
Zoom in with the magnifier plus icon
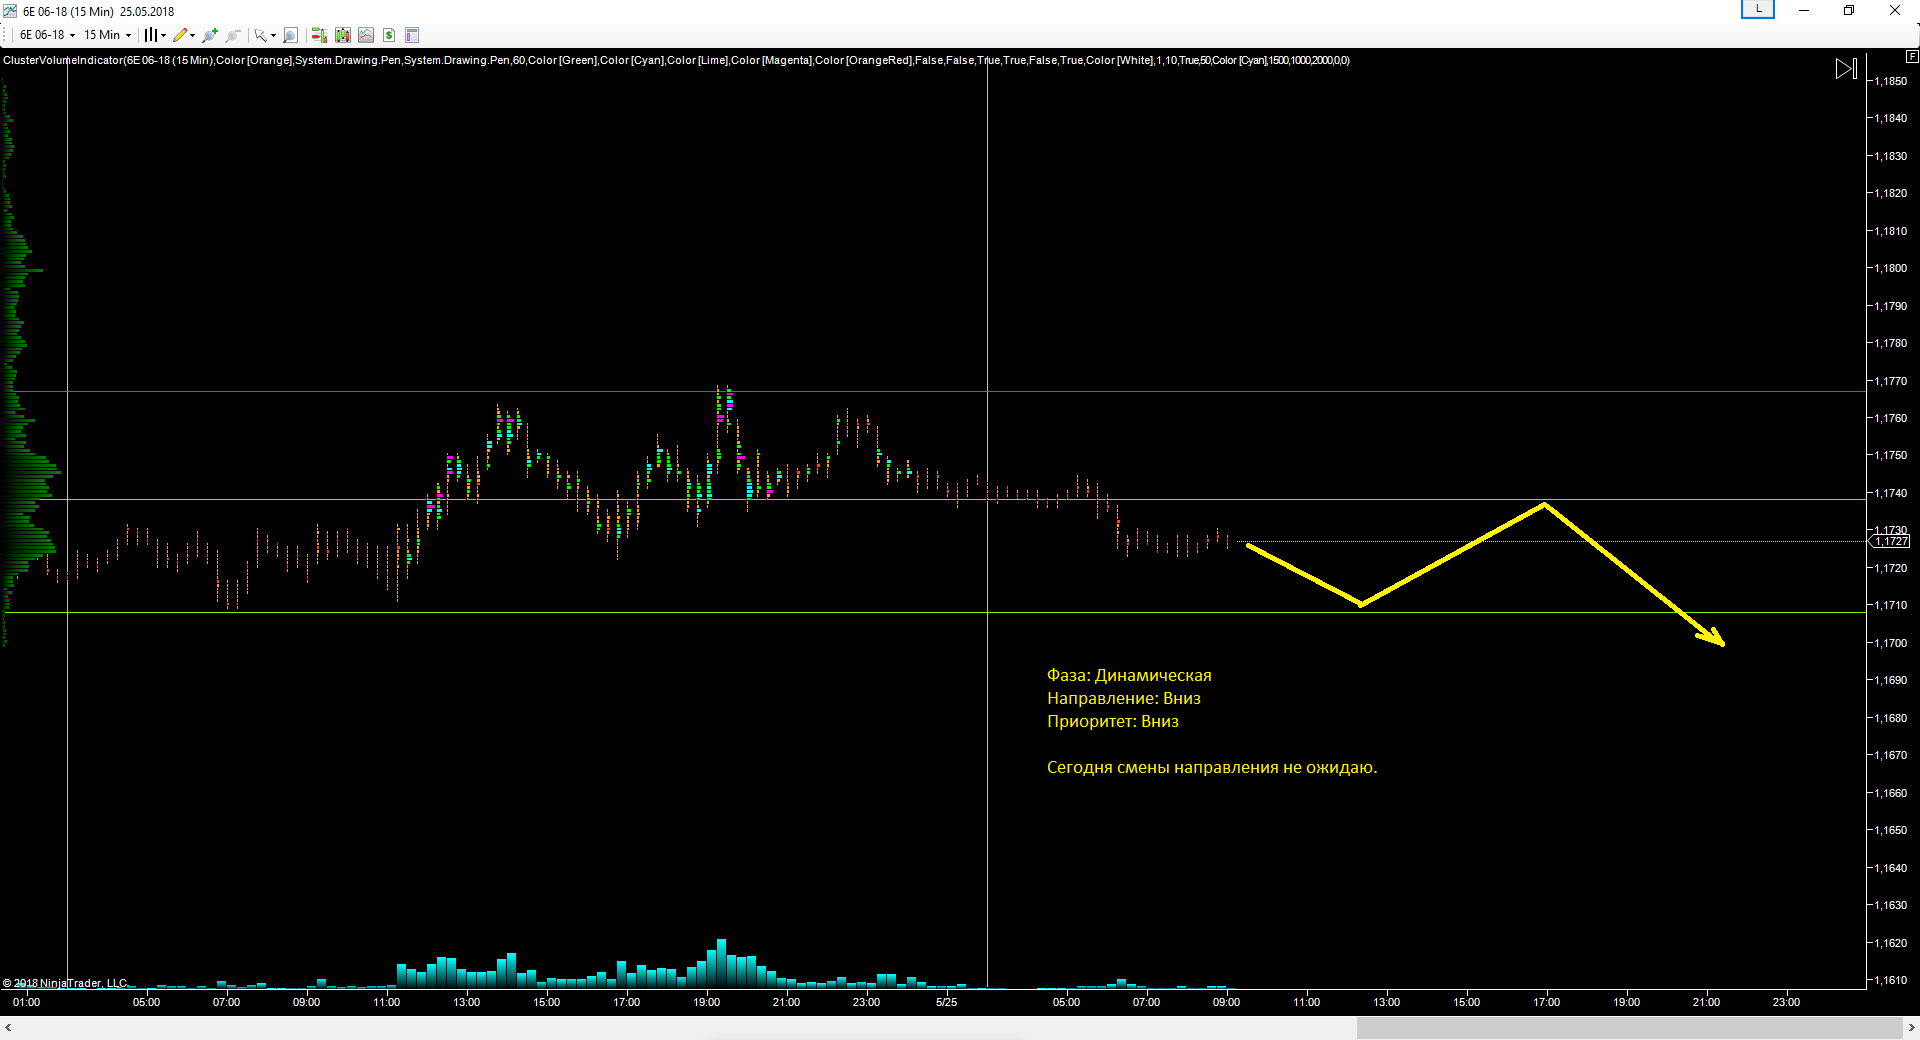[209, 35]
